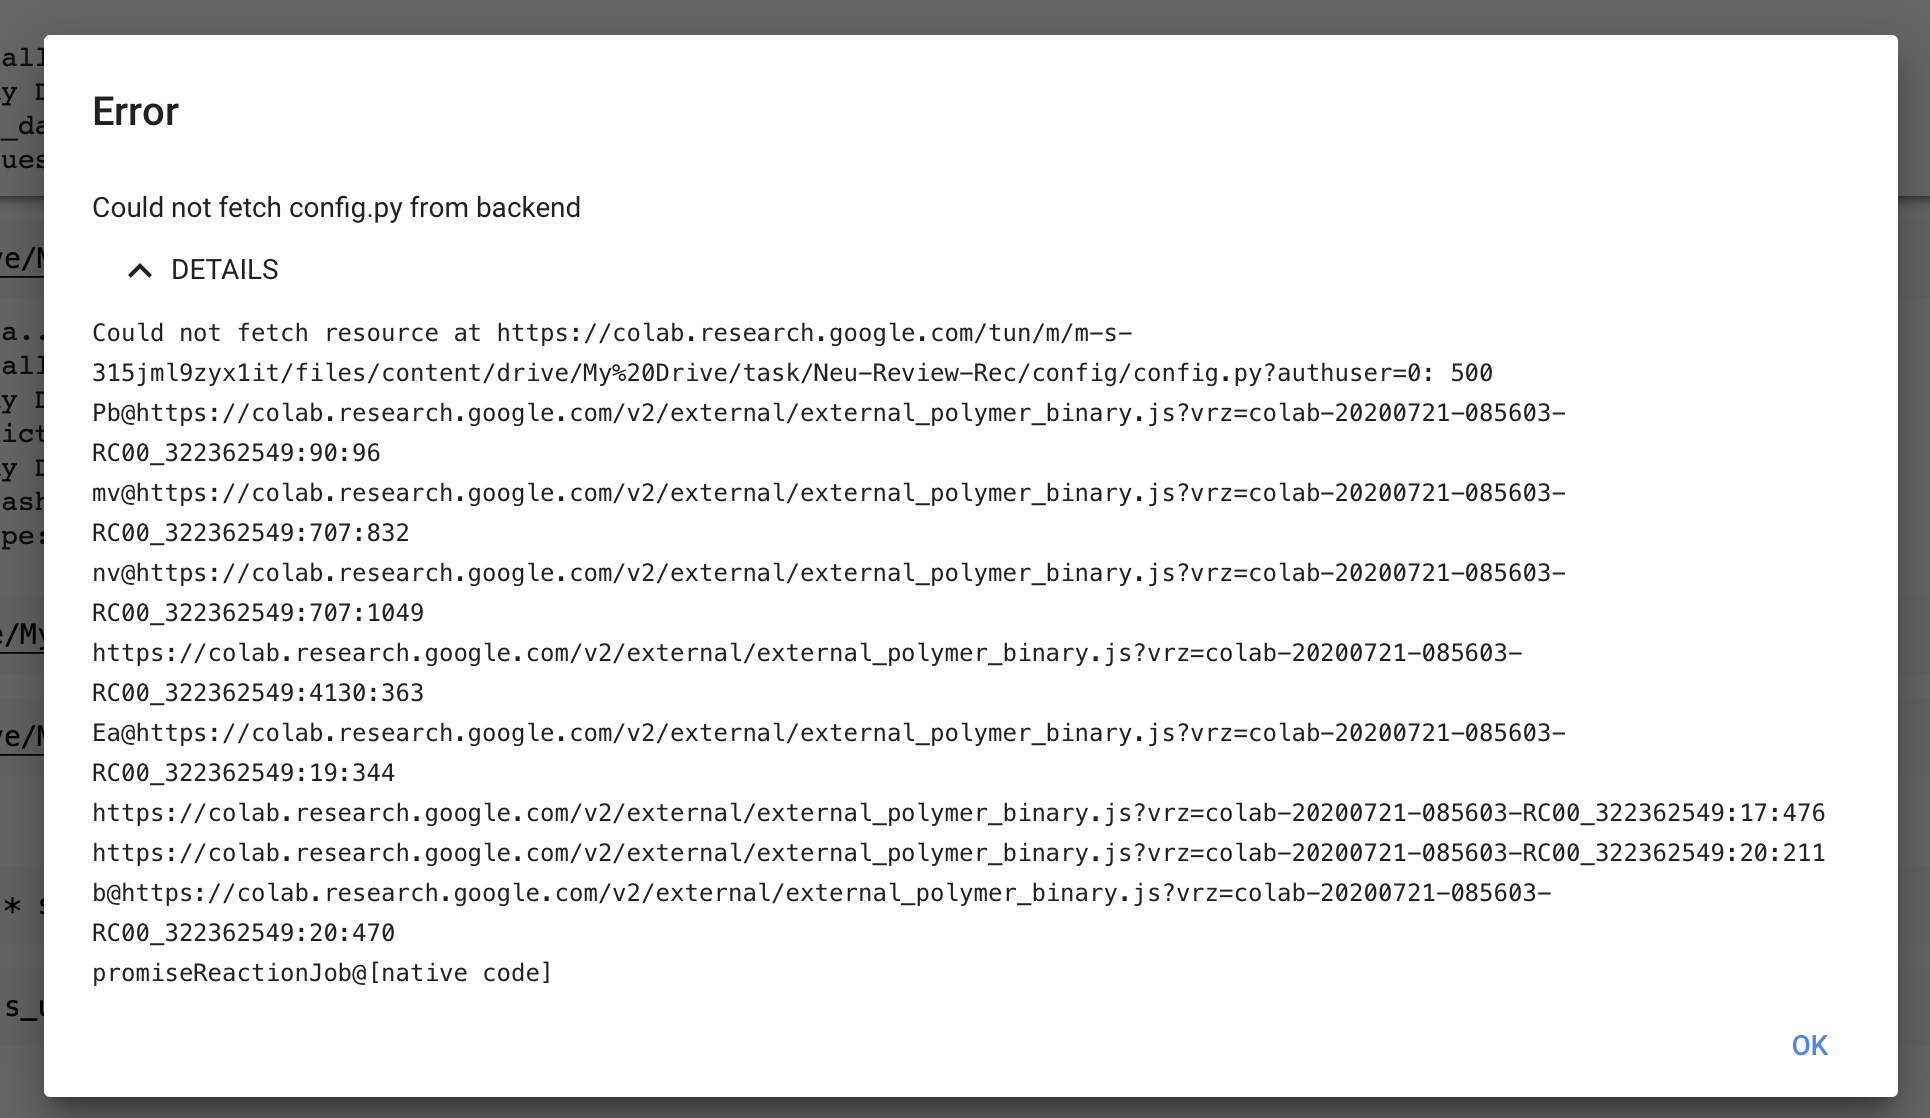Screen dimensions: 1930x1118
Task: Click the upward chevron next to DETAILS
Action: pyautogui.click(x=139, y=270)
